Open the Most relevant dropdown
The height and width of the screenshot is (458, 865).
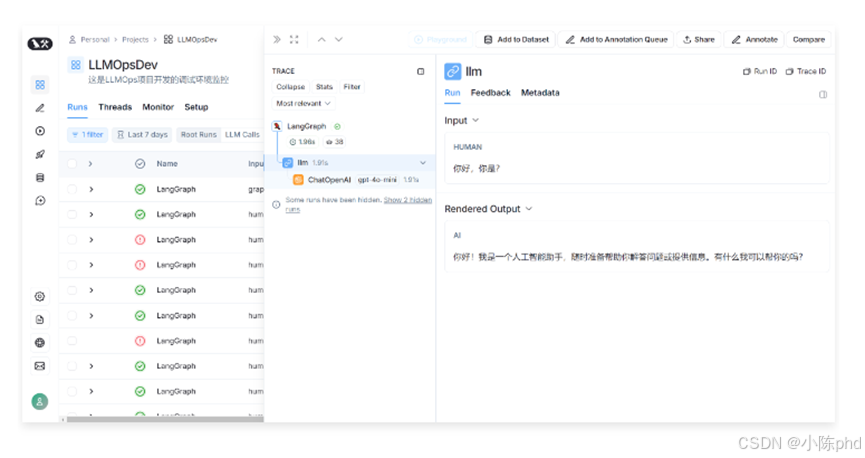point(303,103)
